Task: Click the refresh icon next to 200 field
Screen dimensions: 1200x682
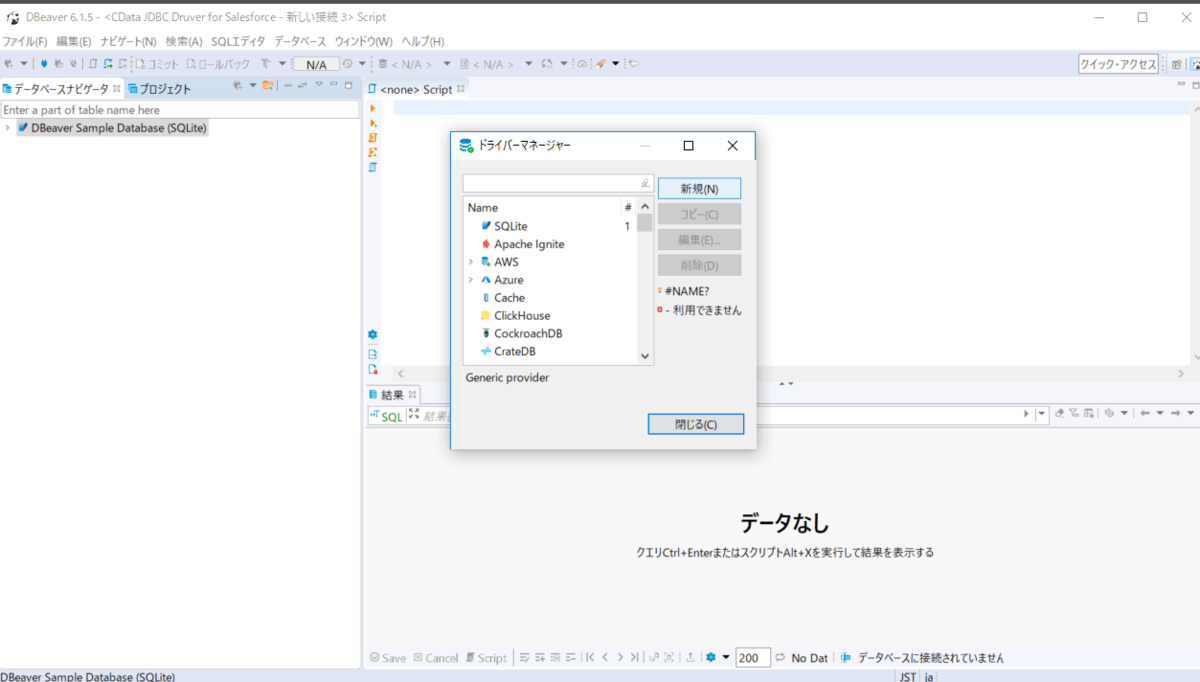Action: 781,657
